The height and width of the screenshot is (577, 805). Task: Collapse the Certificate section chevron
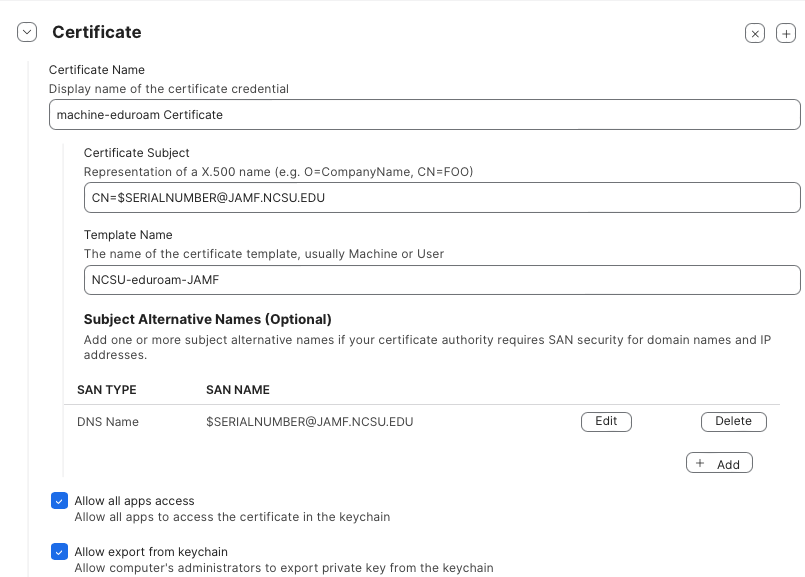point(27,32)
